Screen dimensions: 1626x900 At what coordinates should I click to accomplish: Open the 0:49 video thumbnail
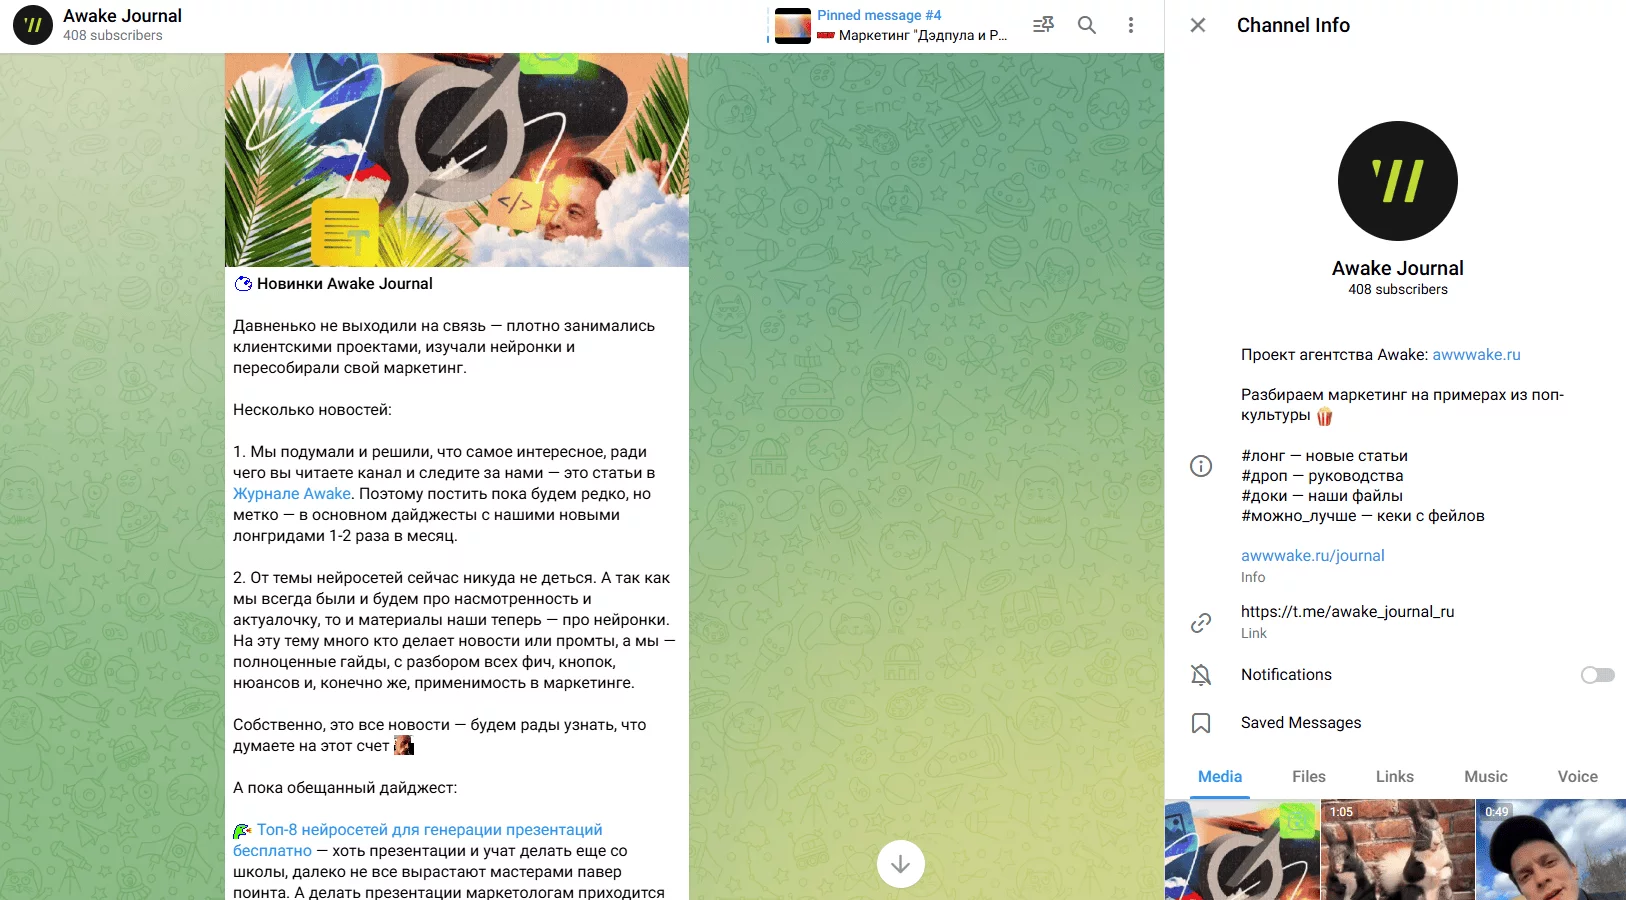pyautogui.click(x=1551, y=850)
